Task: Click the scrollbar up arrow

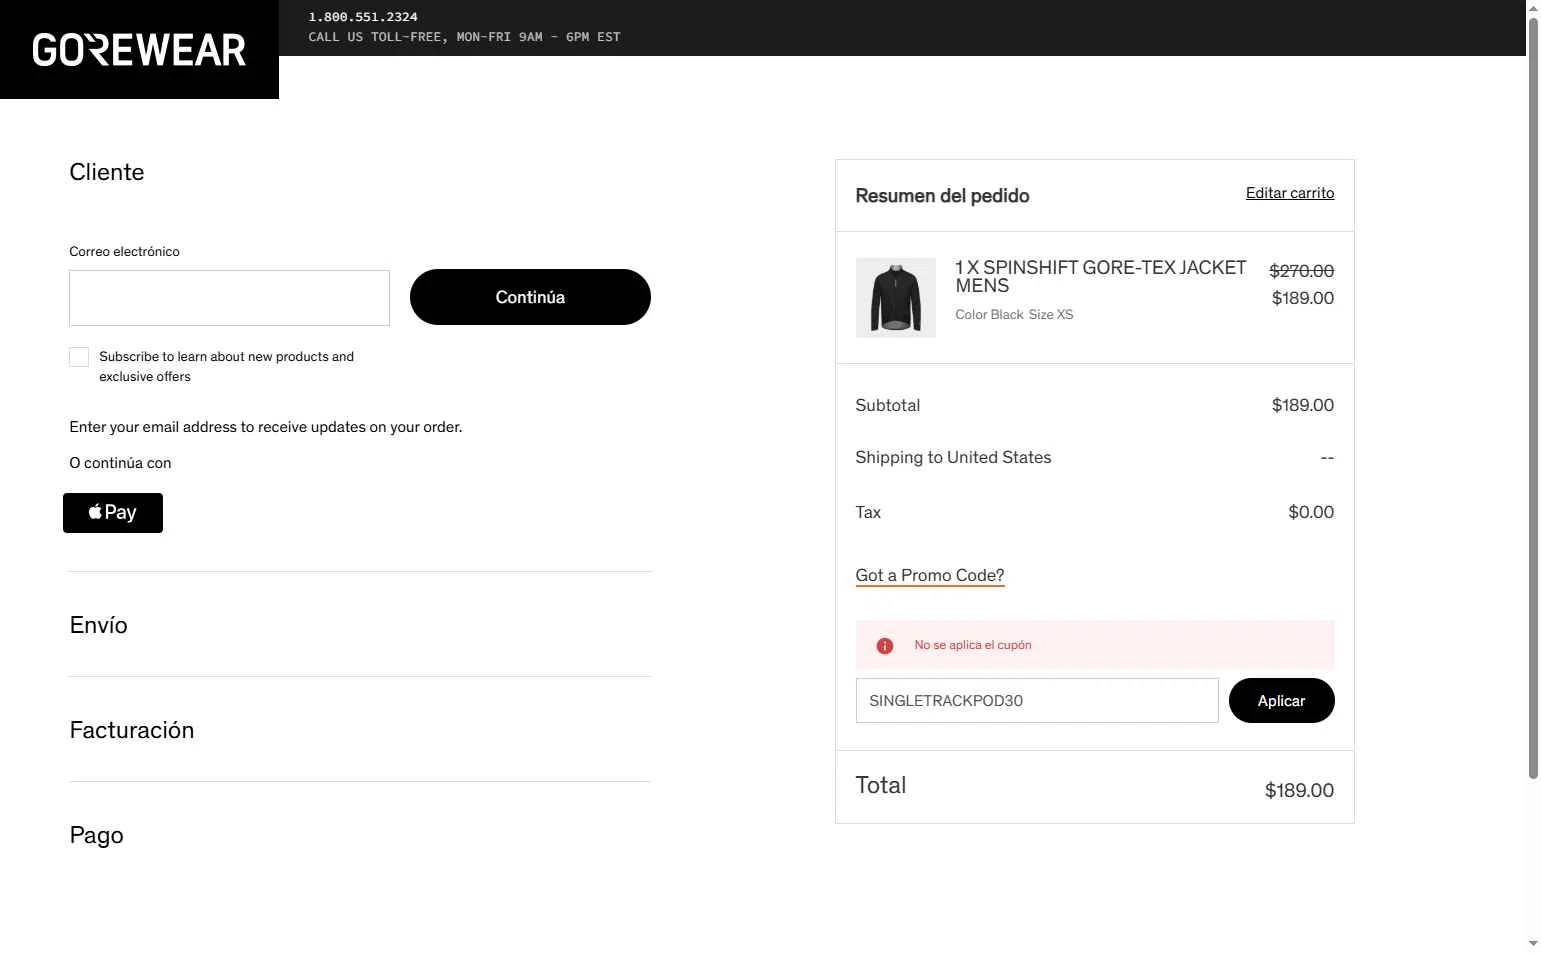Action: click(x=1533, y=7)
